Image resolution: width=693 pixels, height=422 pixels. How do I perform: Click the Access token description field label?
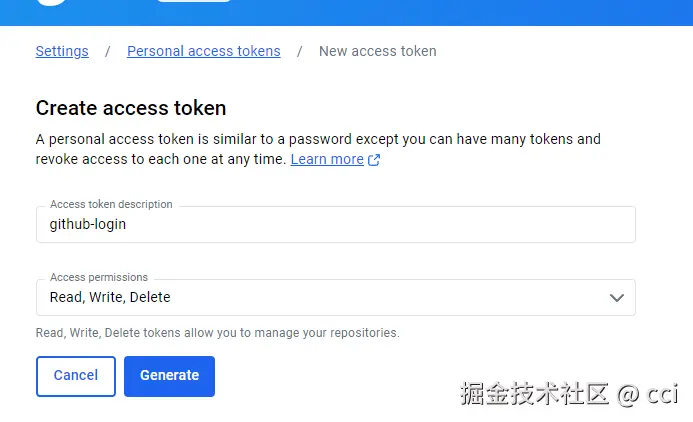pos(111,204)
